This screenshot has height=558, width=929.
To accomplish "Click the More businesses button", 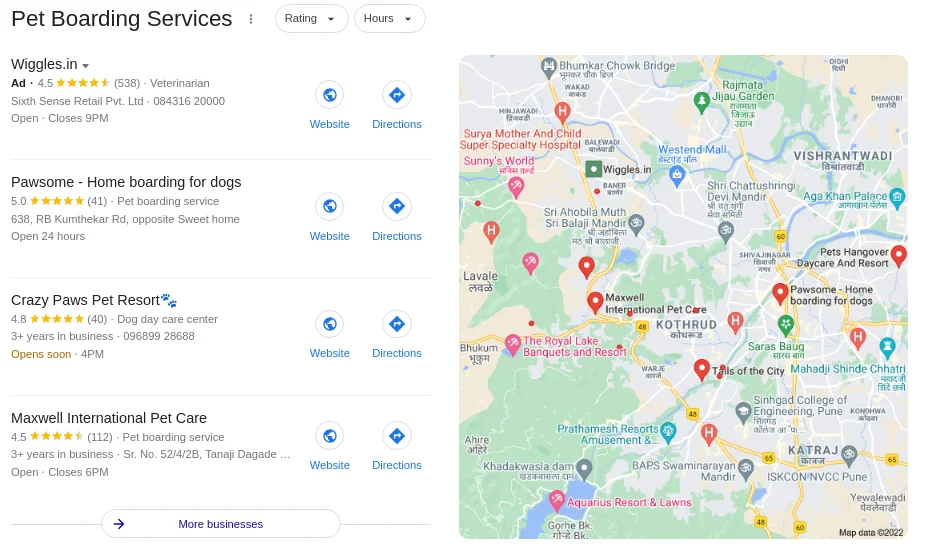I will tap(220, 524).
